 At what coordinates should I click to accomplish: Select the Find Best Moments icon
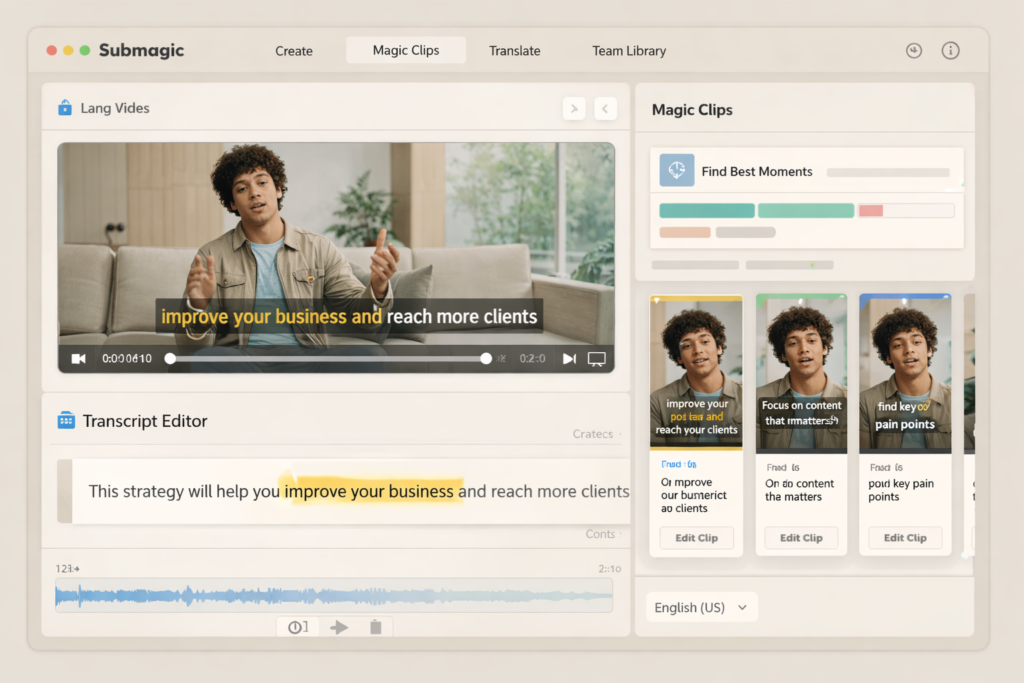[677, 170]
